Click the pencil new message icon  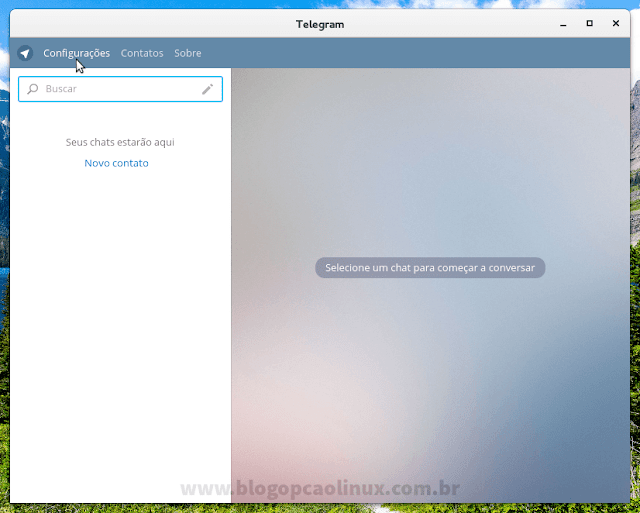pyautogui.click(x=207, y=89)
